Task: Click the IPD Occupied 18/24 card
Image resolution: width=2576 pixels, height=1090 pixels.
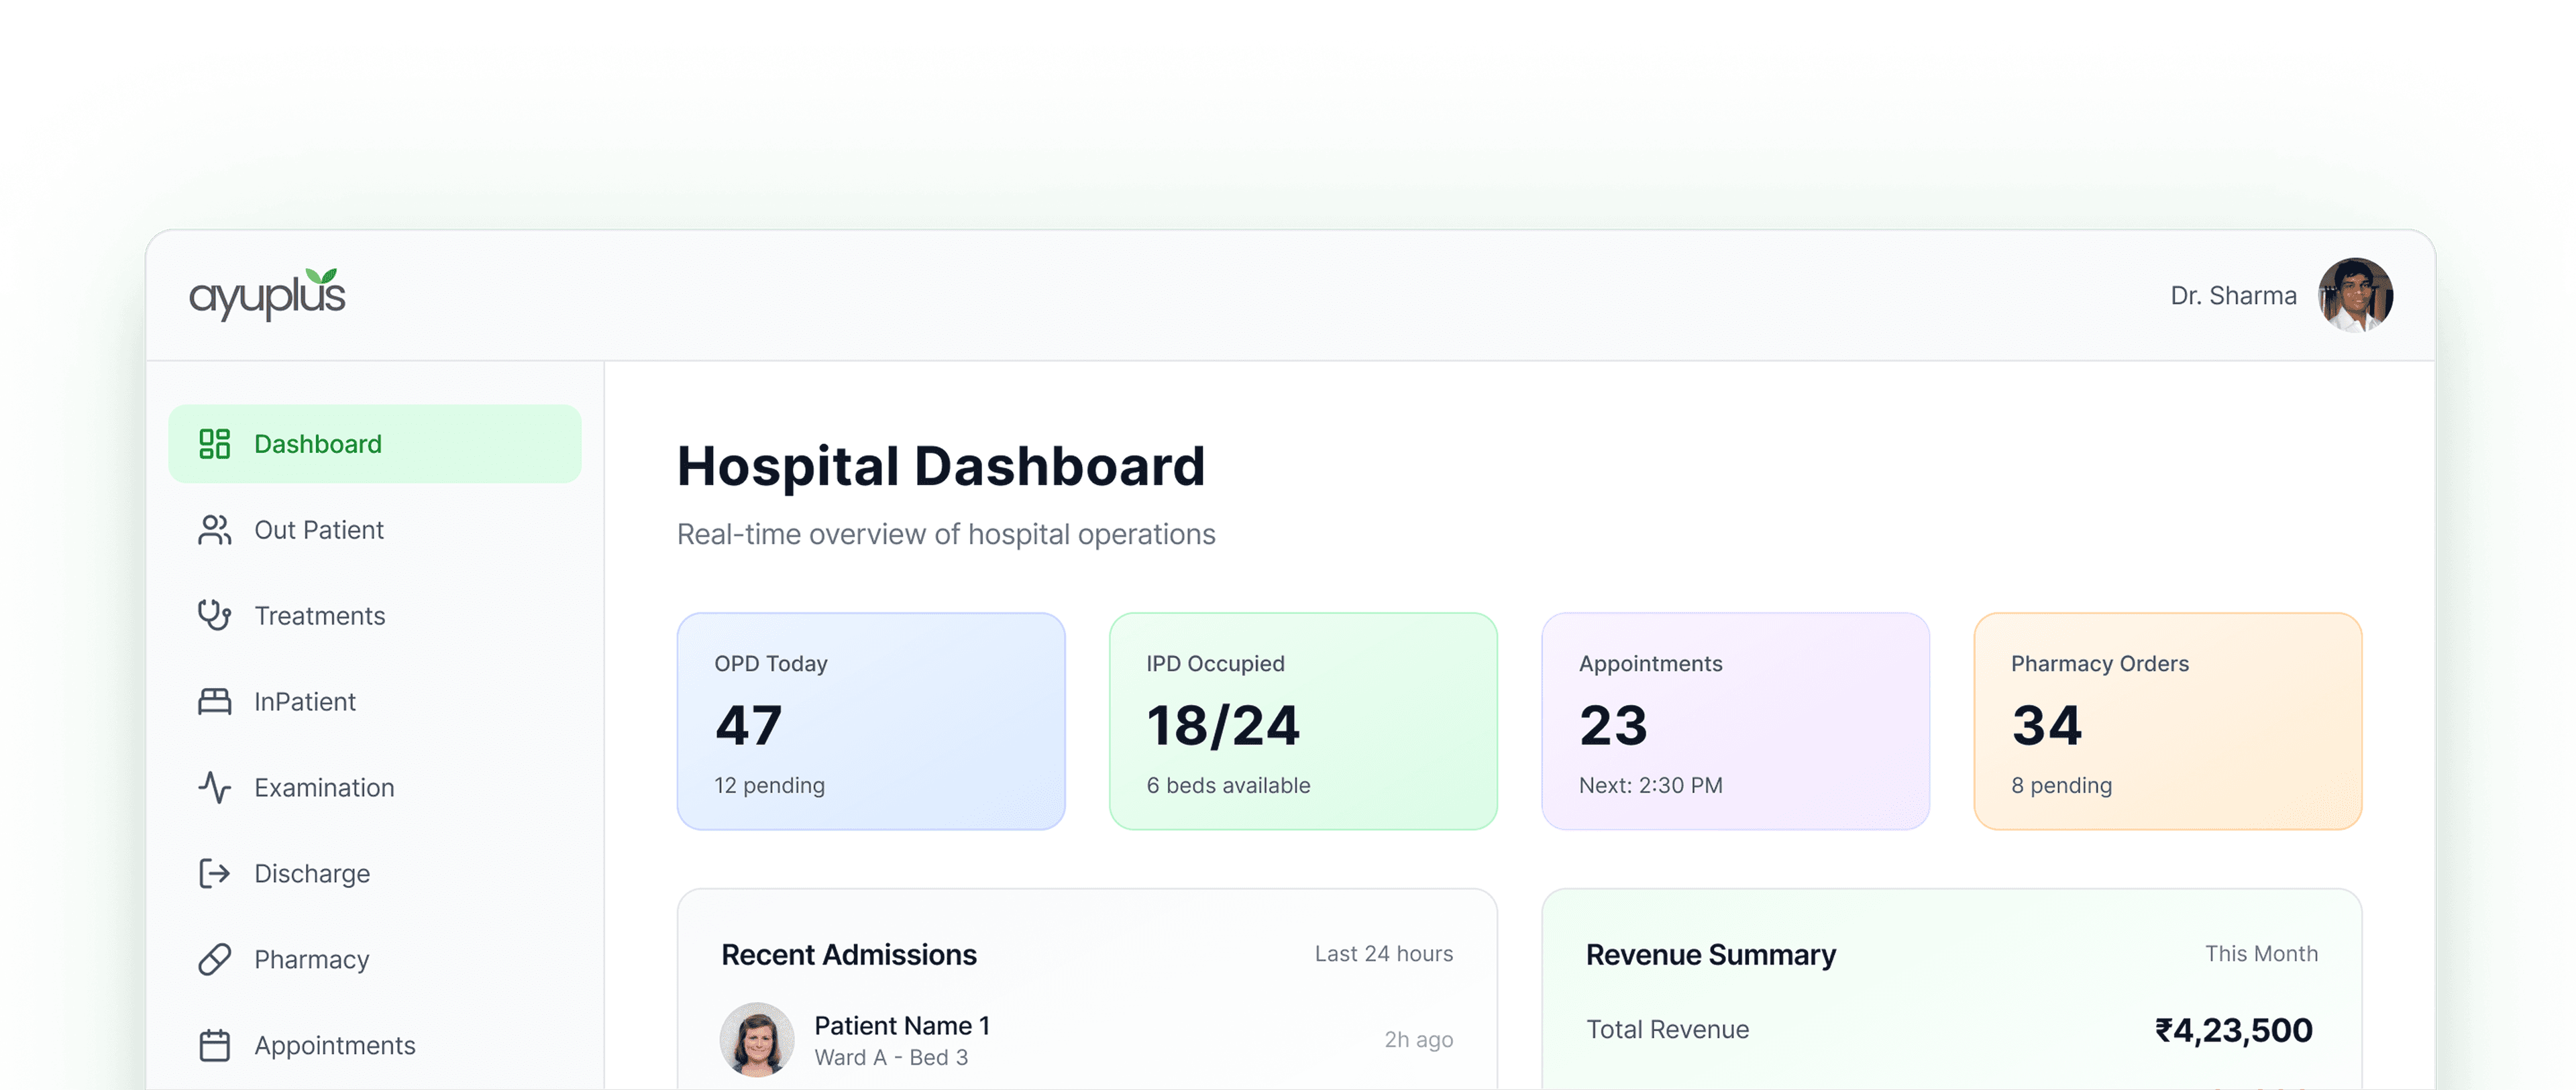Action: [1303, 721]
